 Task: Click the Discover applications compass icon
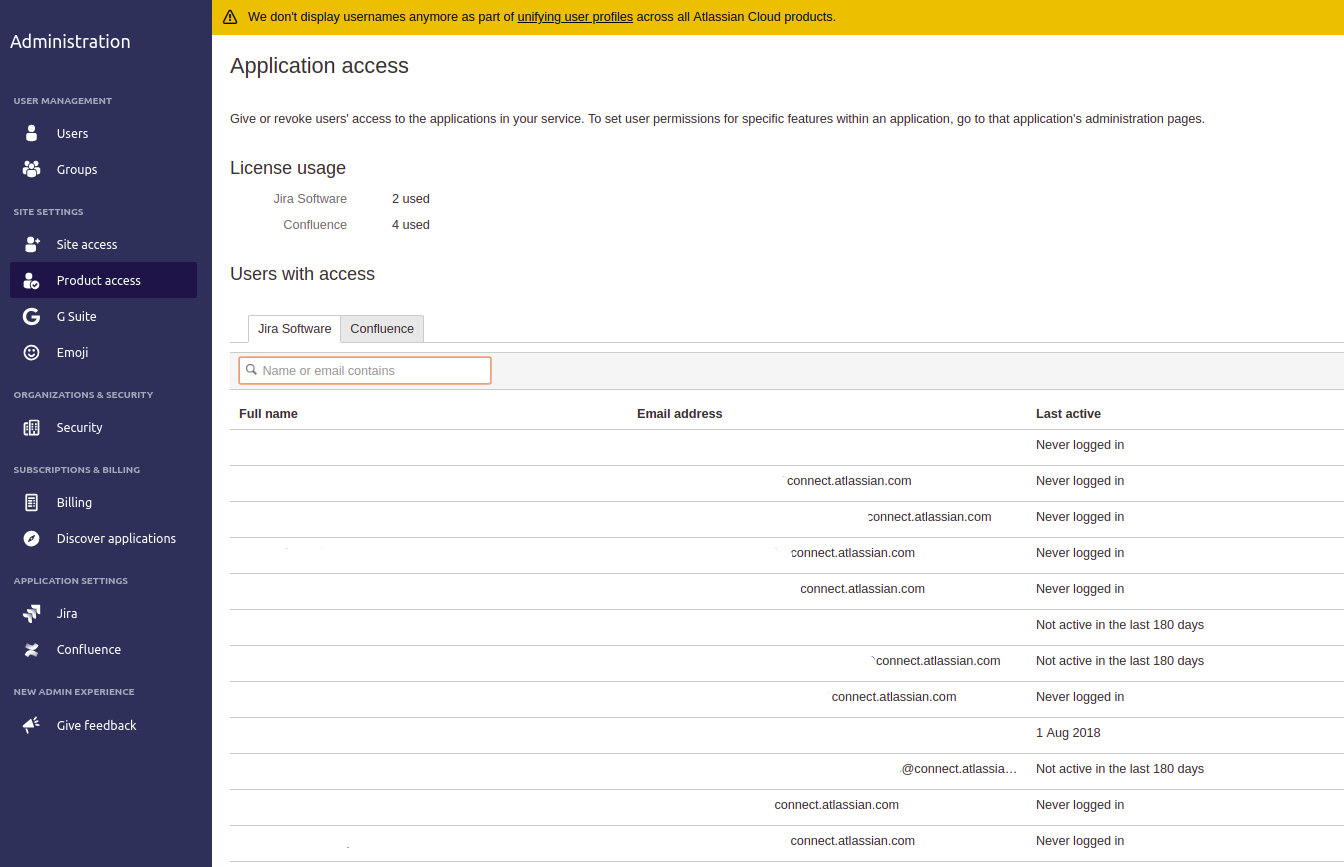[x=32, y=538]
